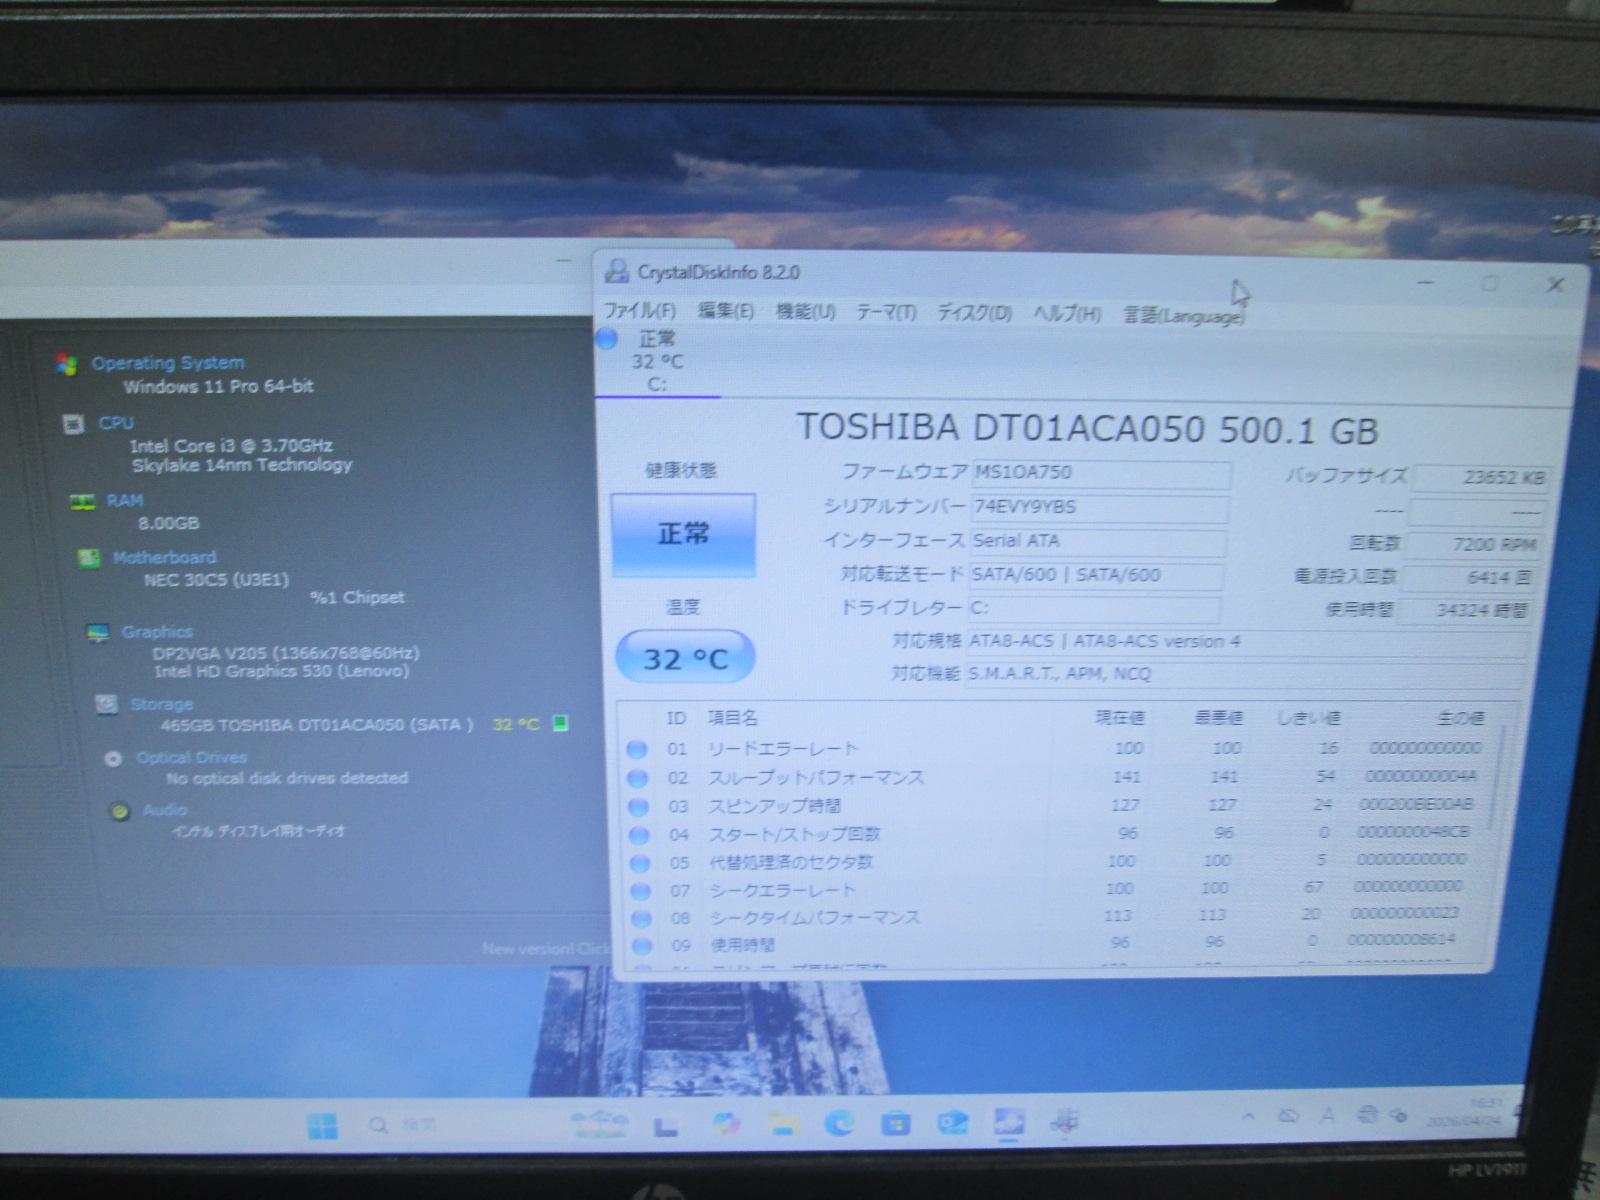Click the CPU chip icon in Speccy
Screen dimensions: 1600x1200
73,424
